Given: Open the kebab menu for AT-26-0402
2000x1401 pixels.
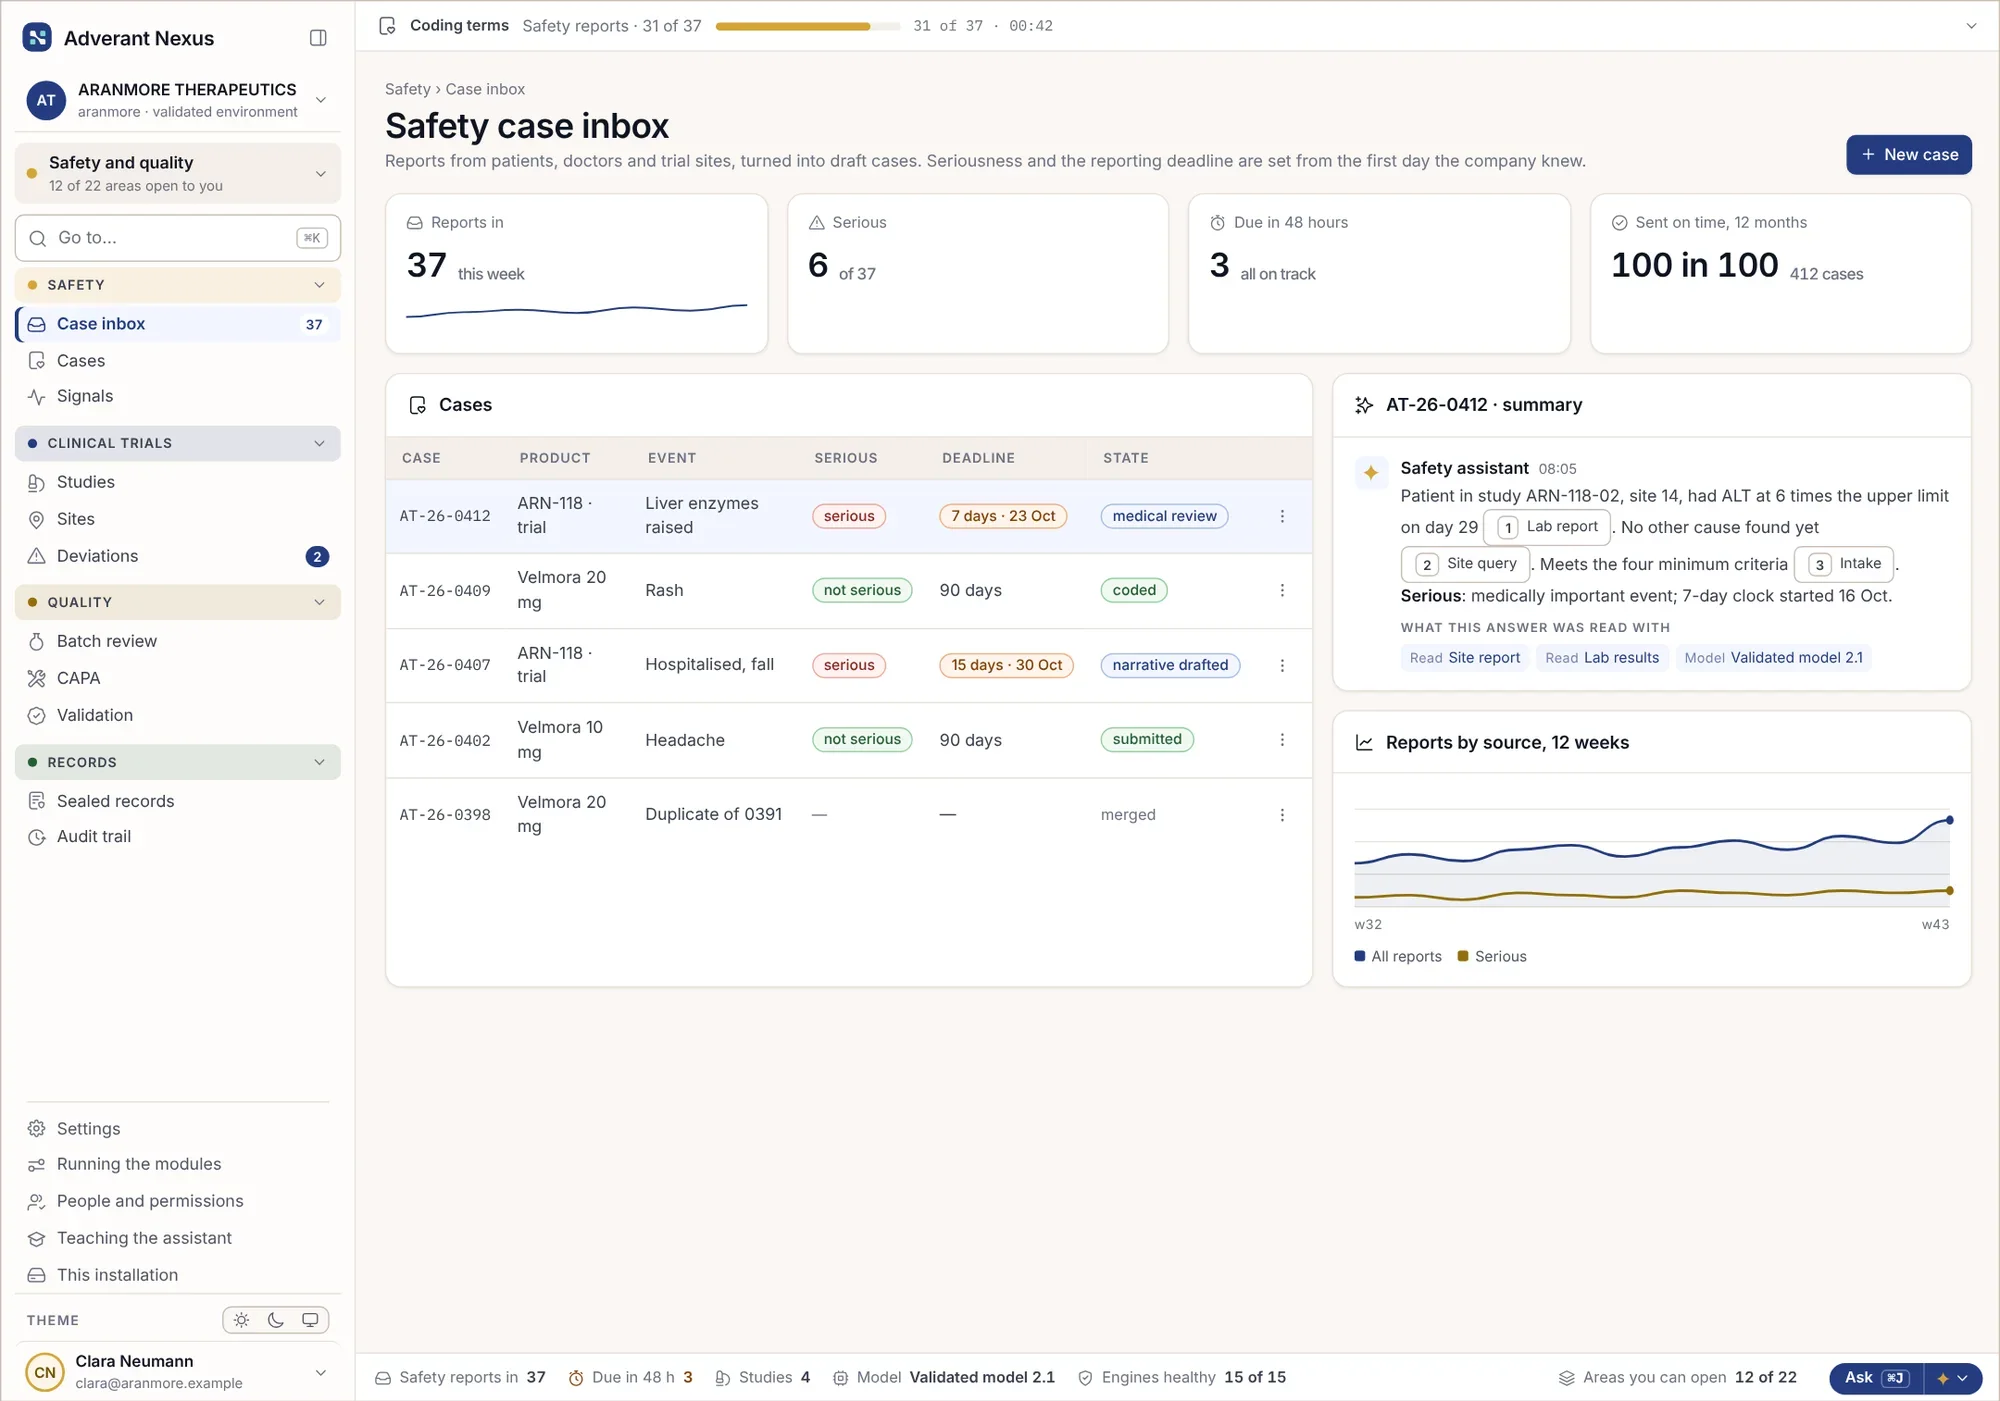Looking at the screenshot, I should pos(1282,740).
